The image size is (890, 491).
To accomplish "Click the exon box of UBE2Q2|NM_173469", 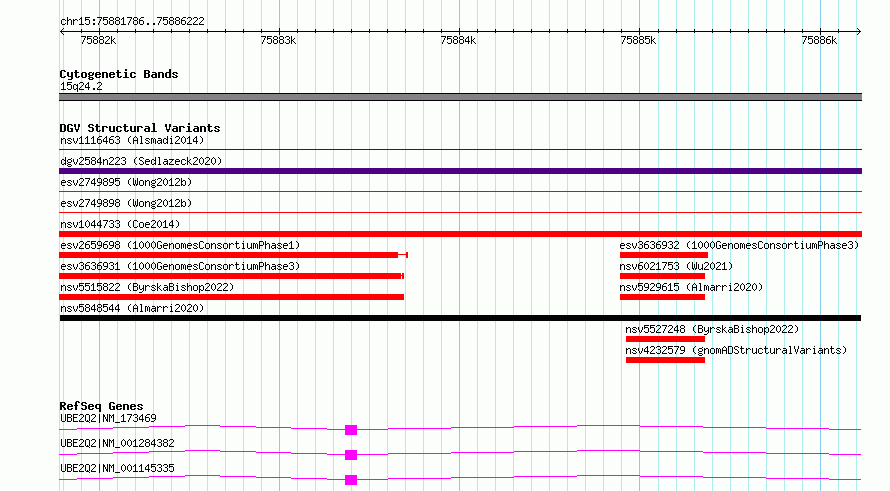I will pos(351,430).
